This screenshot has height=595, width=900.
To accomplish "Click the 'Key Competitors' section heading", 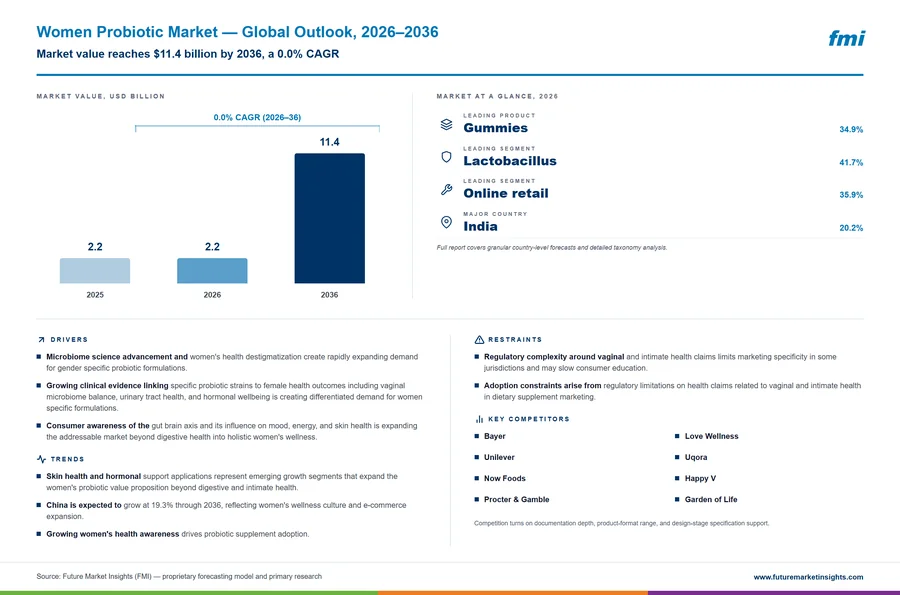I will pos(529,419).
